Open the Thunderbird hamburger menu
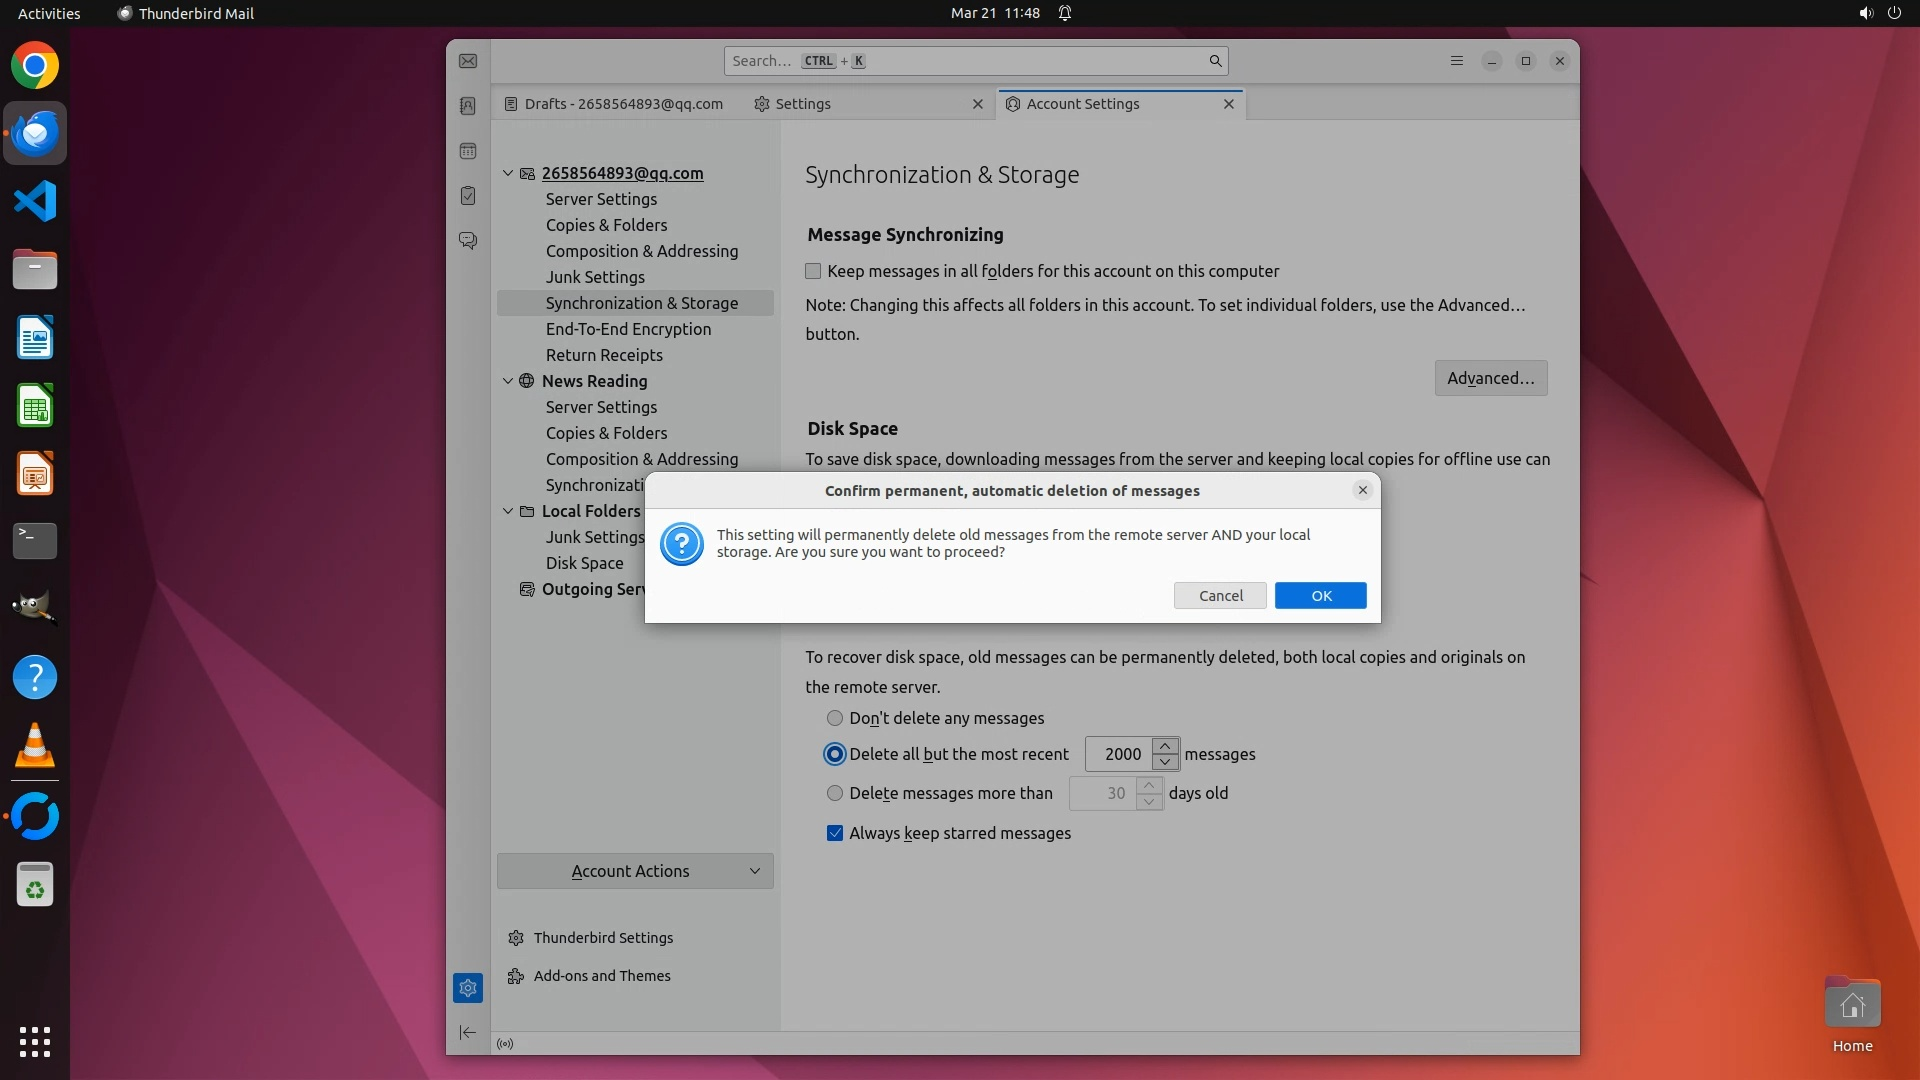 point(1457,61)
